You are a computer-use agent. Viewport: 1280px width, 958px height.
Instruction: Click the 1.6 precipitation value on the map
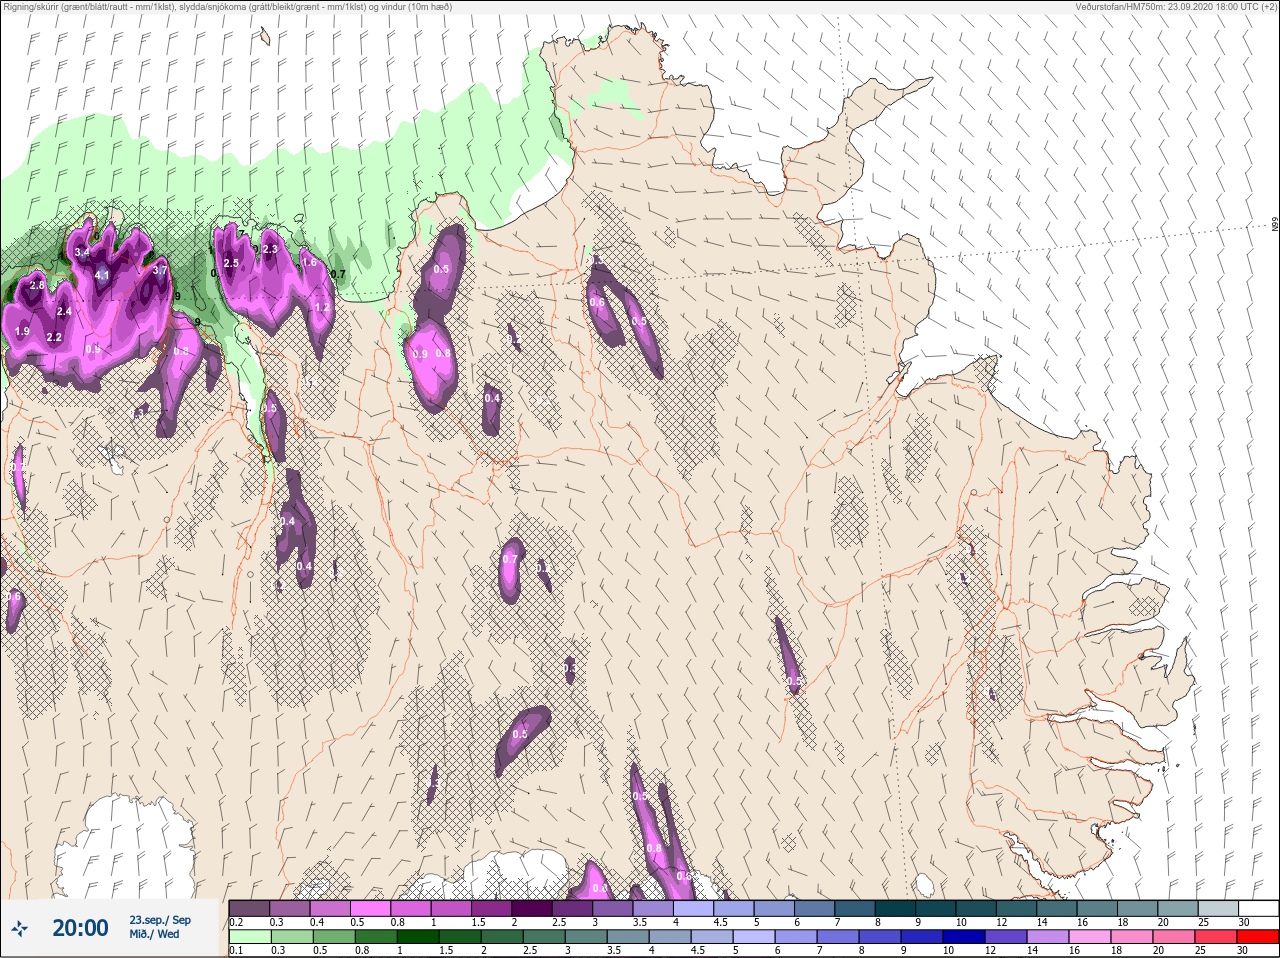tap(309, 262)
